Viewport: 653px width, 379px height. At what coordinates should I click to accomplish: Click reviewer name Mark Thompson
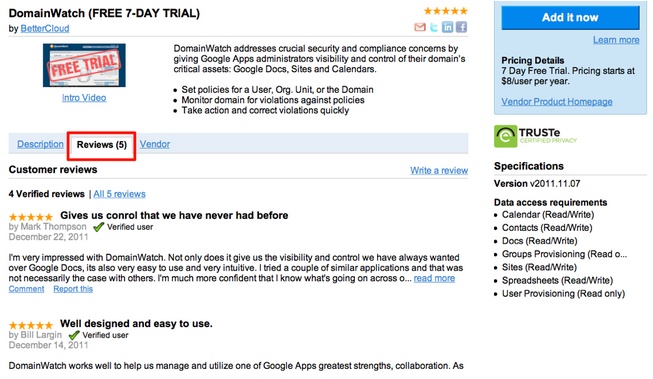tap(53, 227)
